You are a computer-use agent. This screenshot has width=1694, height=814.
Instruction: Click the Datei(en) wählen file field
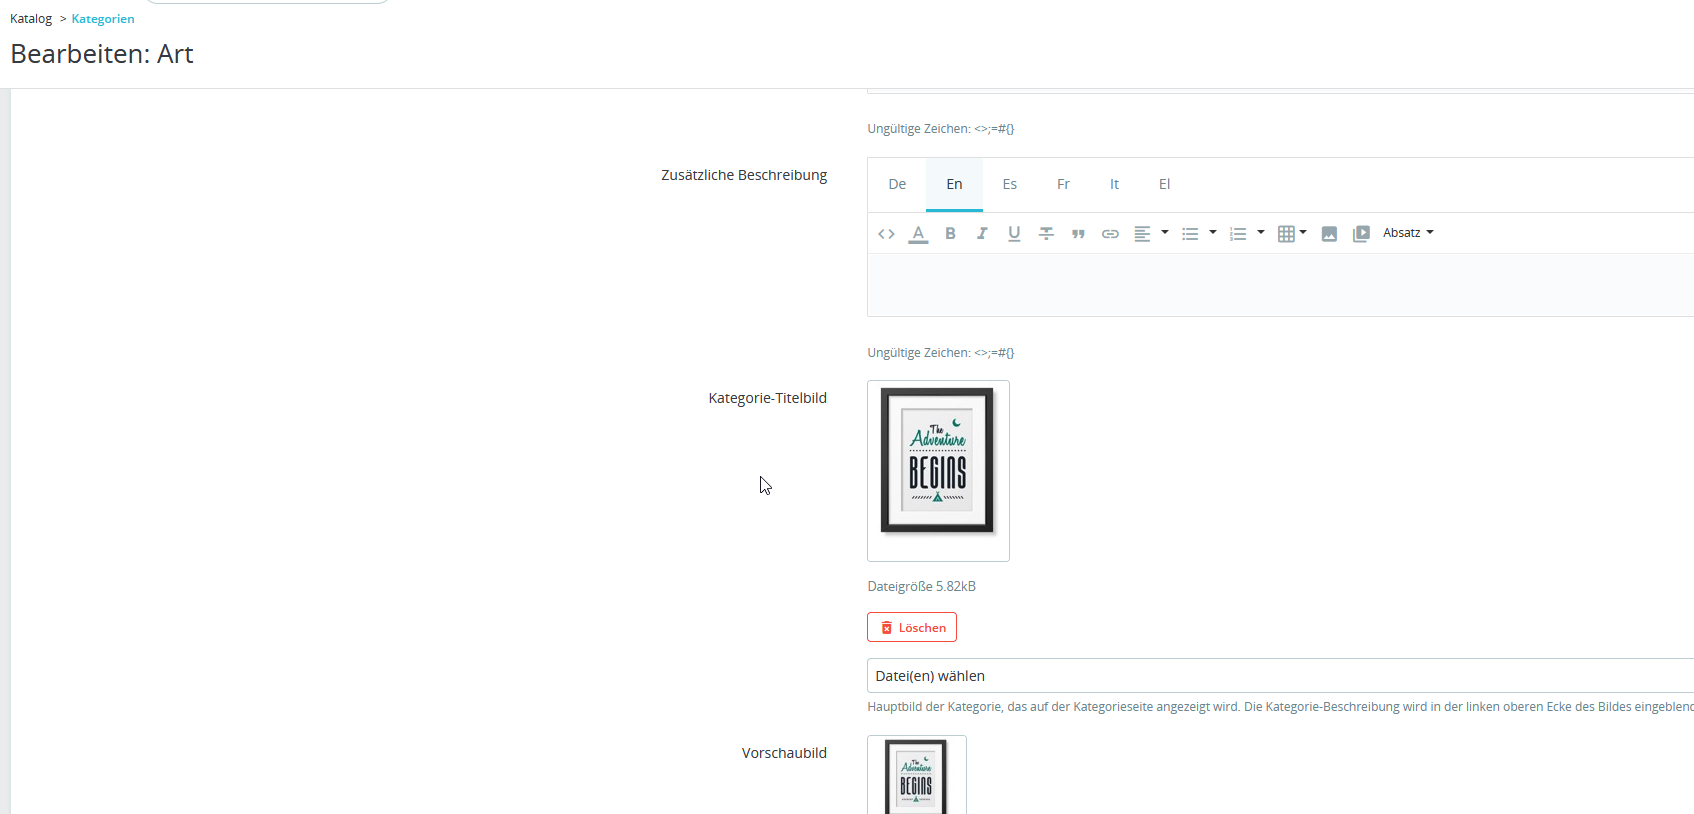1280,676
